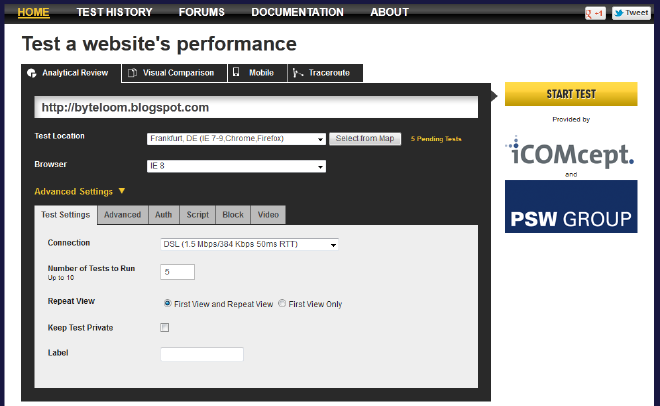Viewport: 660px width, 406px height.
Task: Select the Script sub-tab
Action: pyautogui.click(x=198, y=215)
